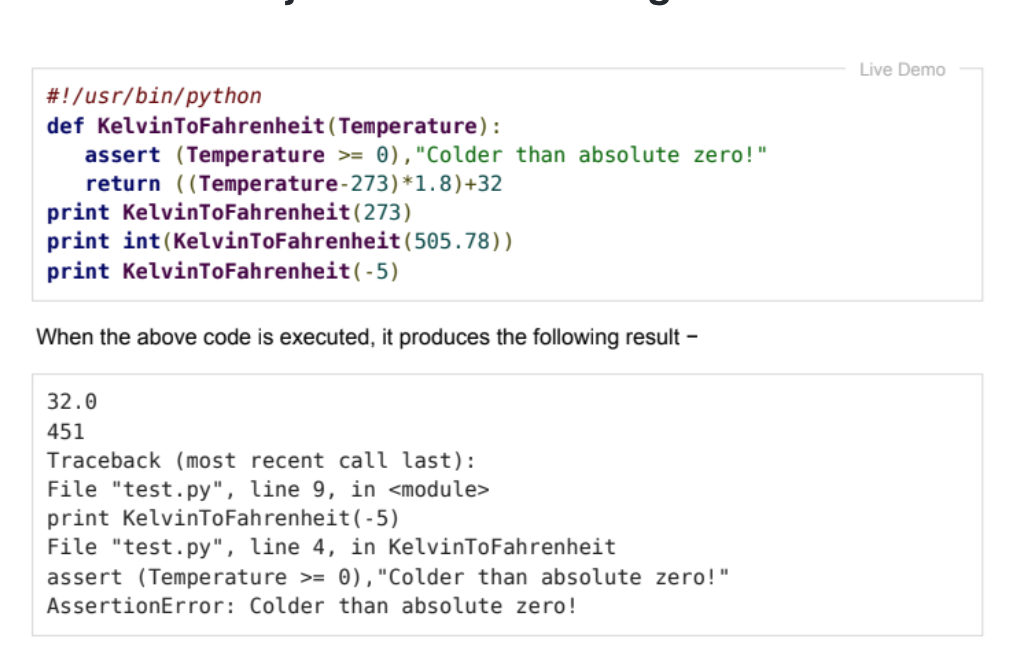The image size is (1010, 662).
Task: Click the 505.78 number in the code
Action: 455,242
